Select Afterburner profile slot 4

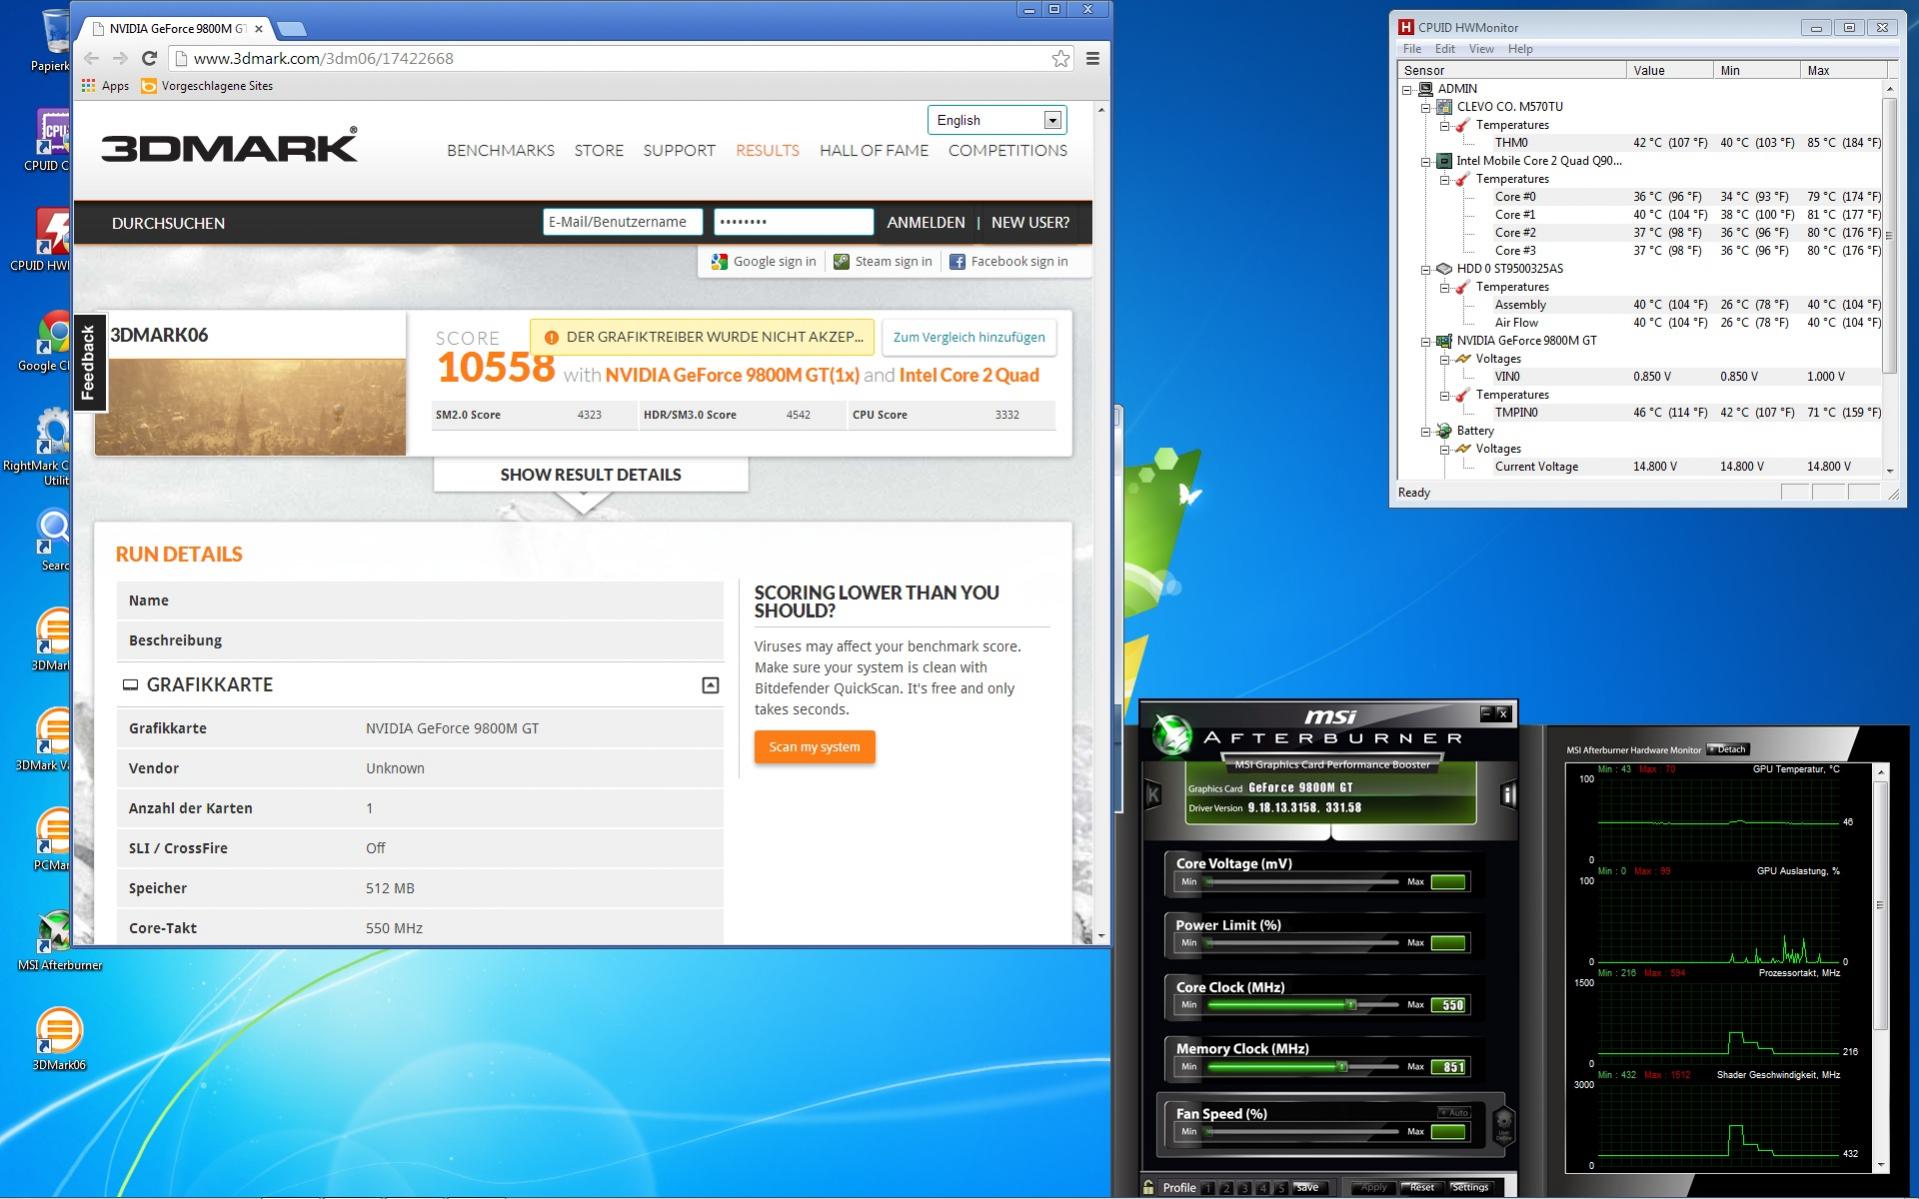tap(1262, 1188)
